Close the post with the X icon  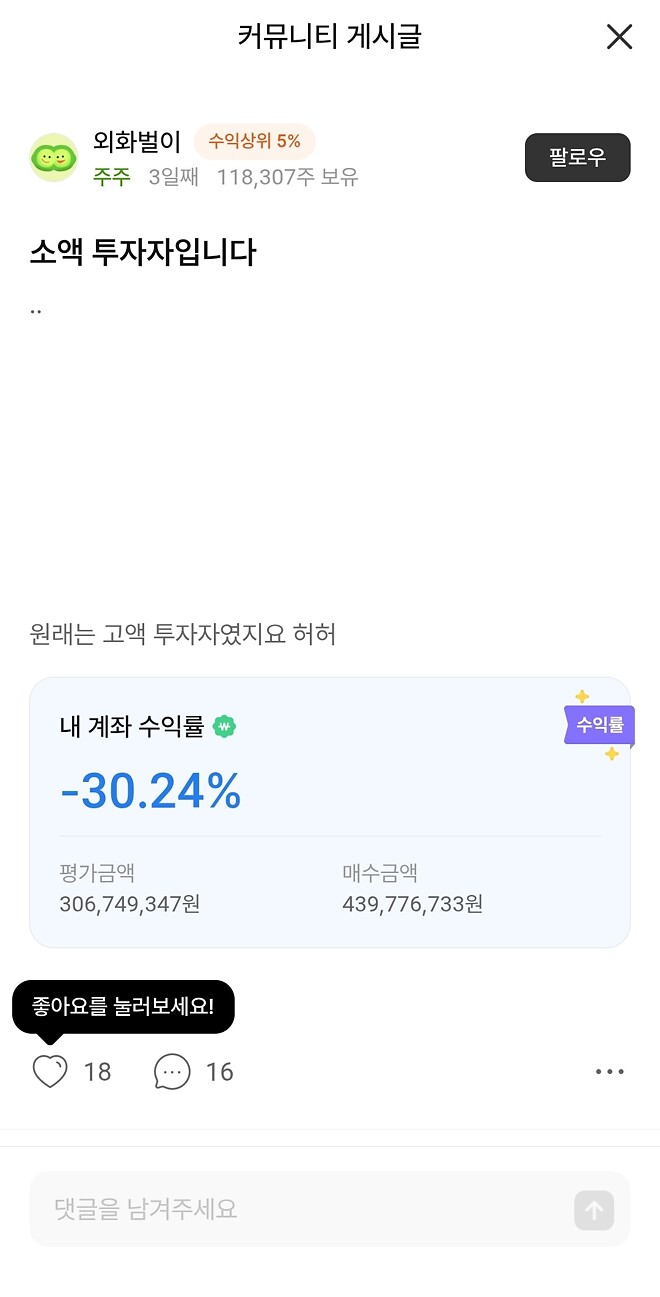point(619,37)
